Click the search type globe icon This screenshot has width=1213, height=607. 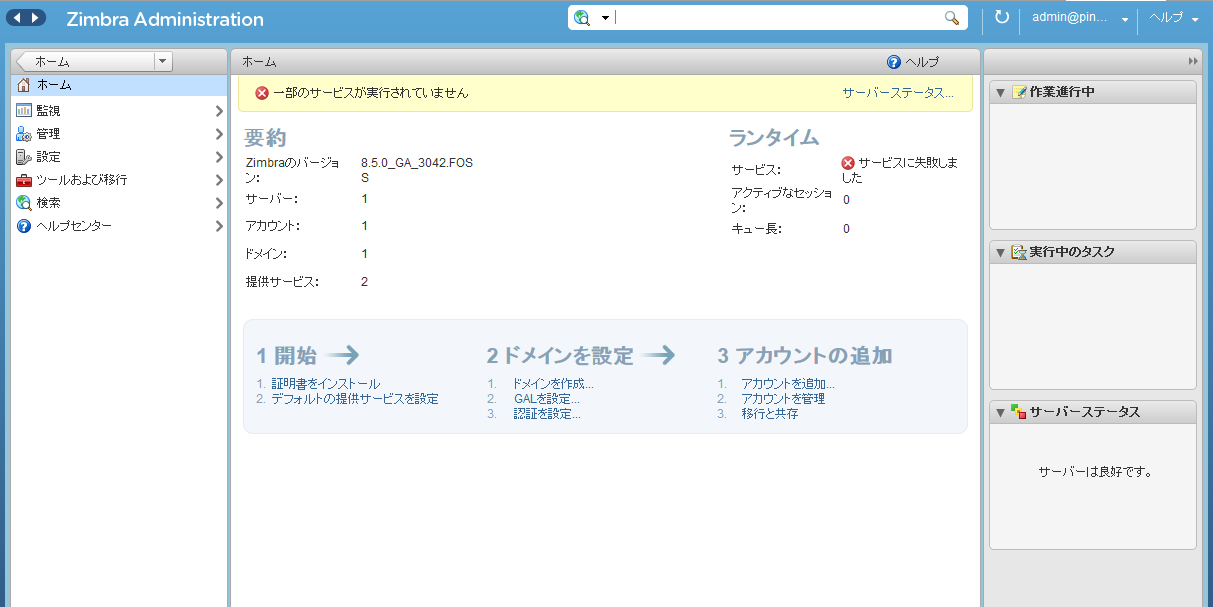click(x=582, y=18)
